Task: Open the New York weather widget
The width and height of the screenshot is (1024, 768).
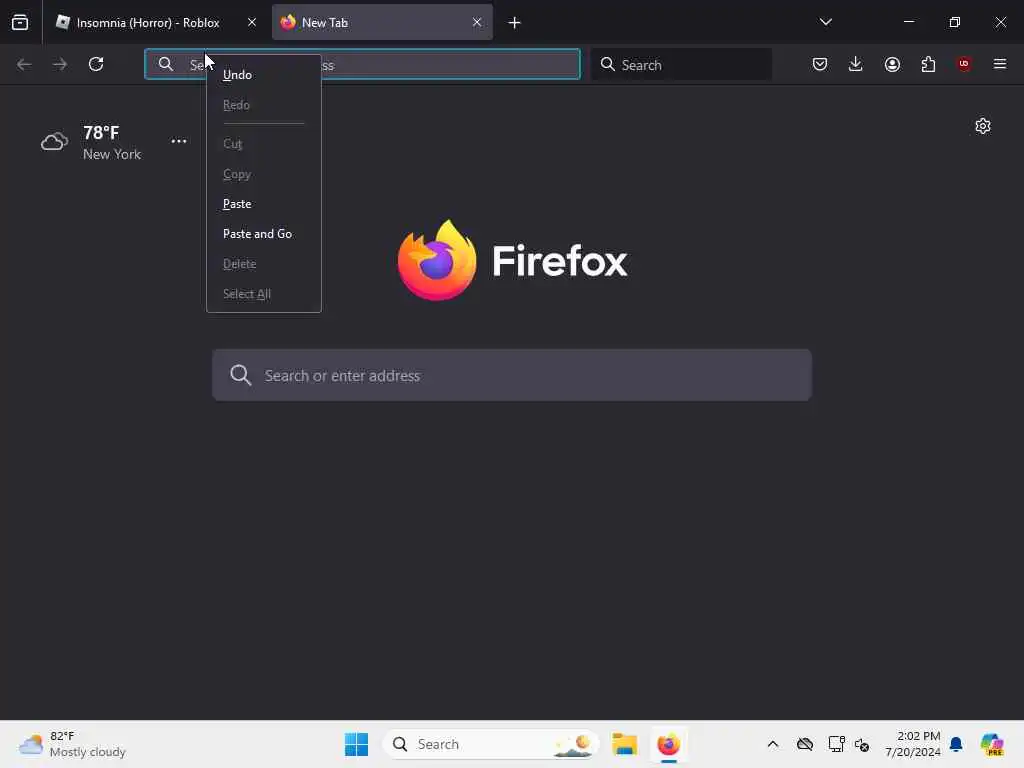Action: pyautogui.click(x=91, y=142)
